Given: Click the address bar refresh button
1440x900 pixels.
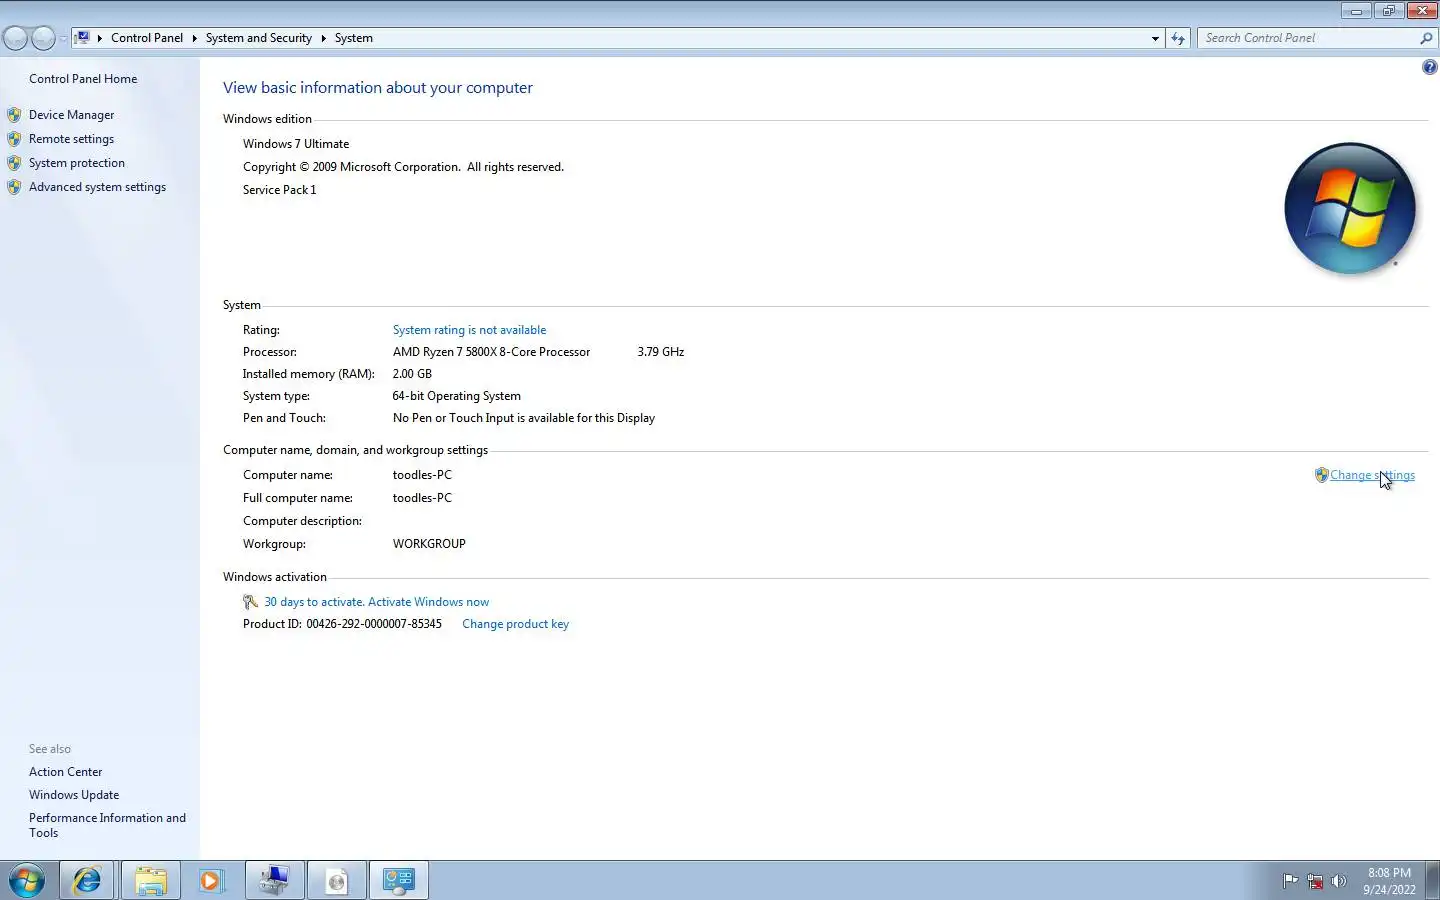Looking at the screenshot, I should [x=1178, y=38].
